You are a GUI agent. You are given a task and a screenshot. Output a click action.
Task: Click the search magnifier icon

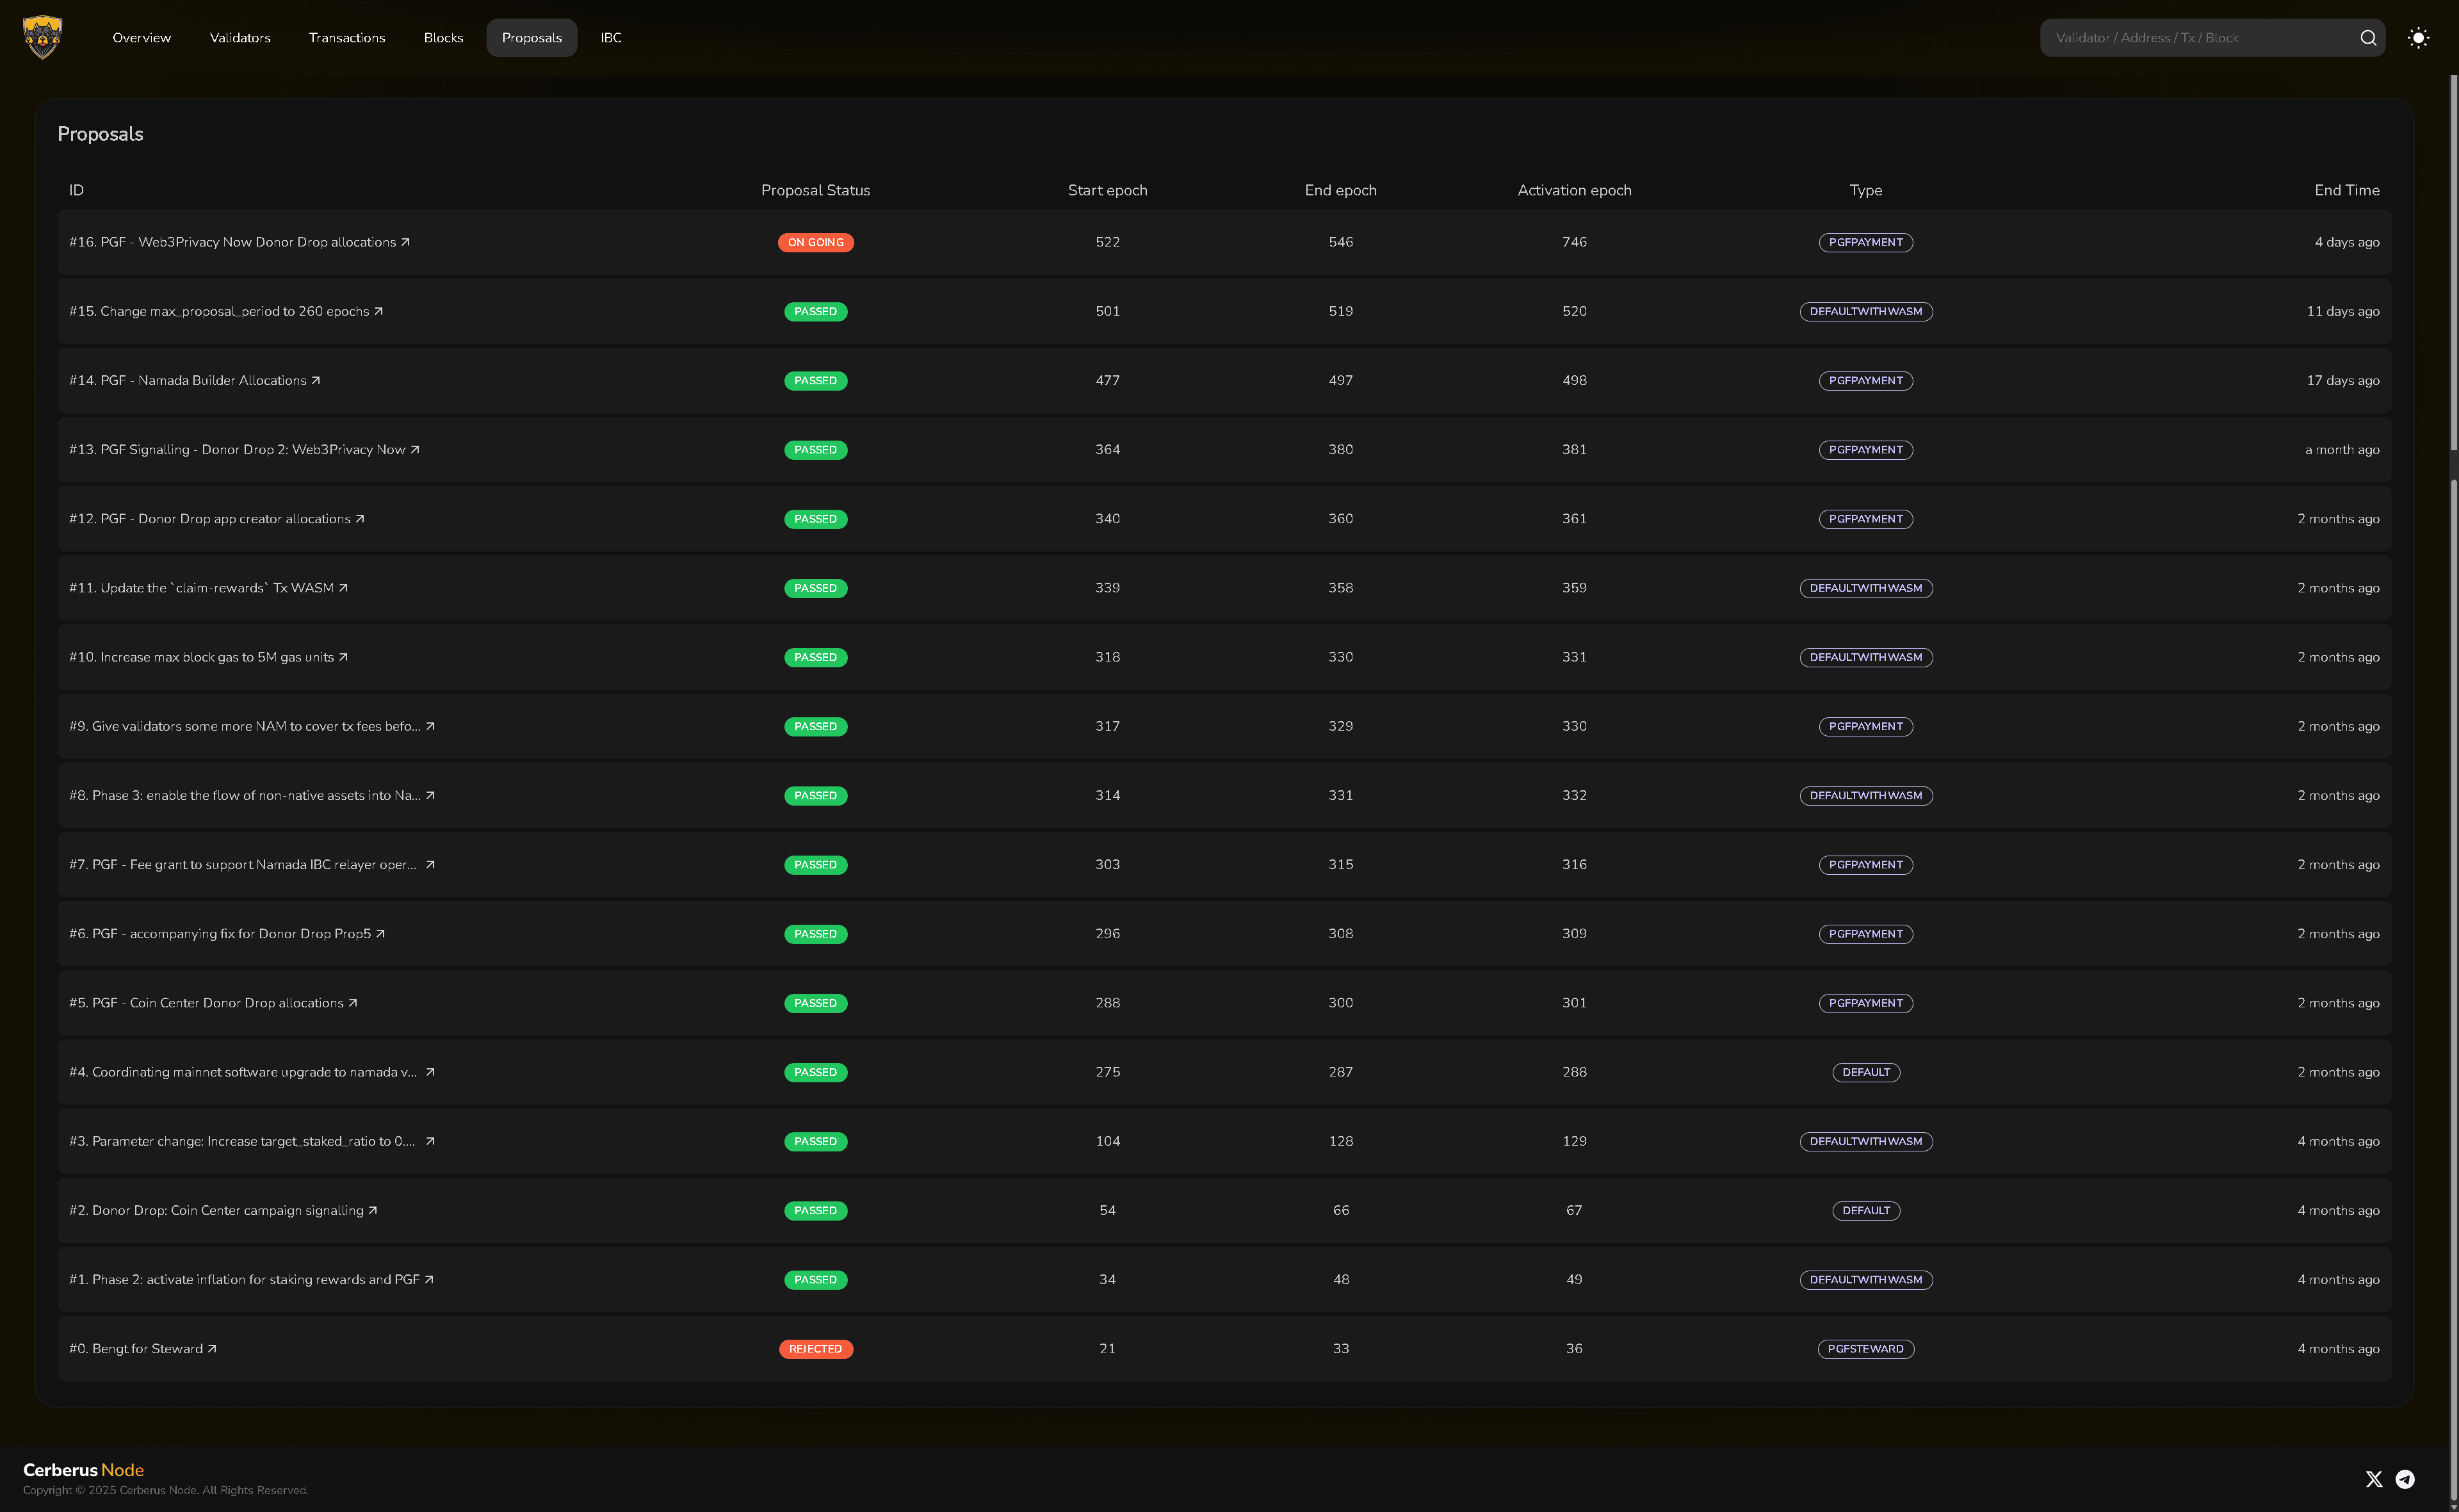pos(2368,38)
